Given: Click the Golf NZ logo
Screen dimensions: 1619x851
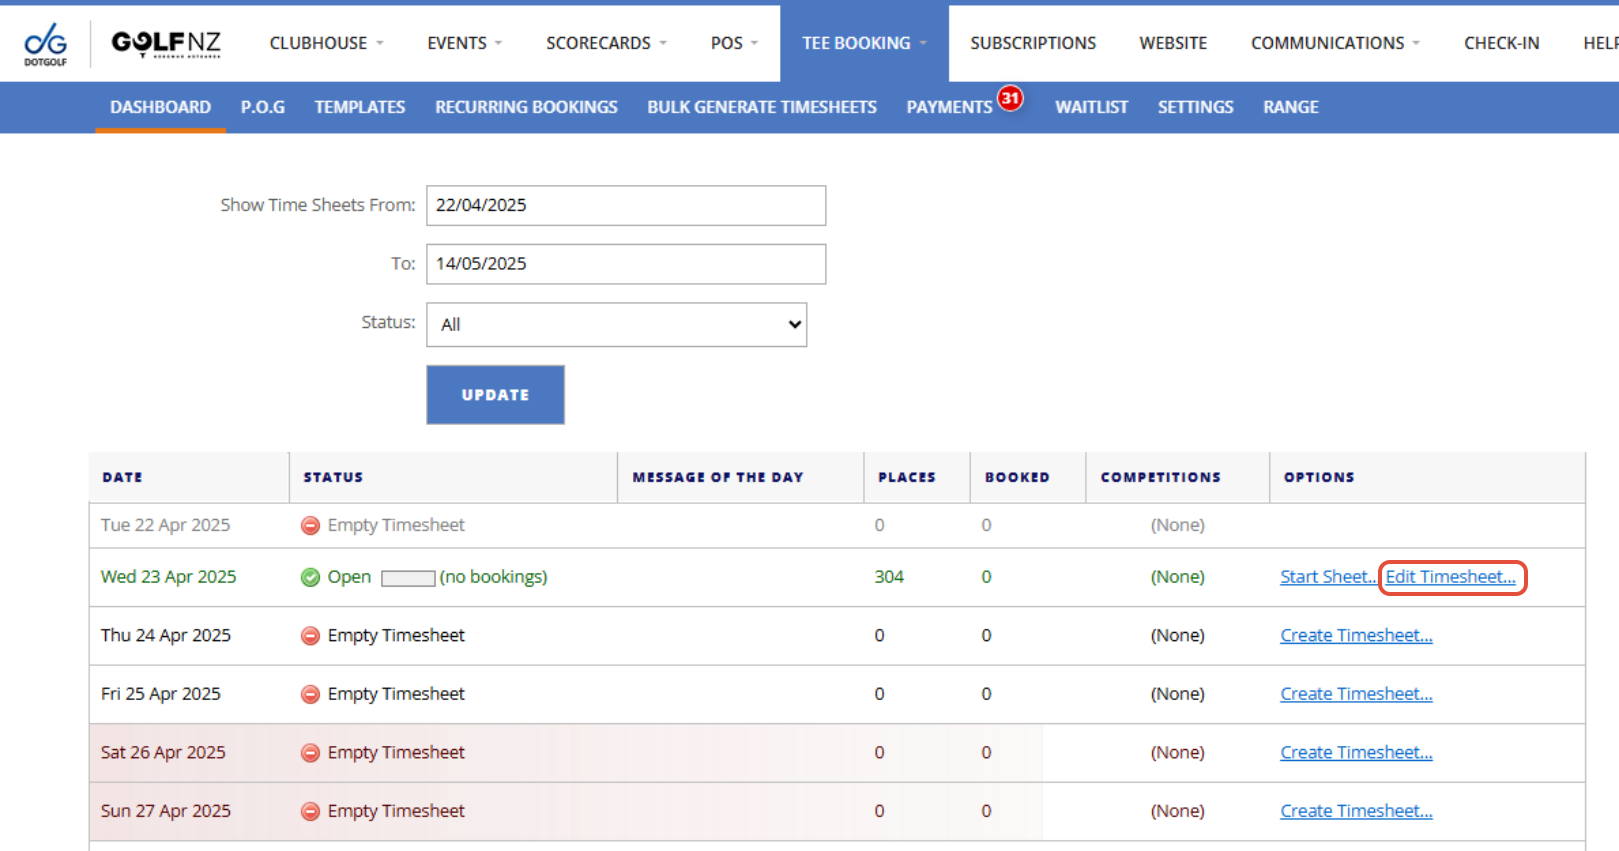Looking at the screenshot, I should tap(166, 44).
